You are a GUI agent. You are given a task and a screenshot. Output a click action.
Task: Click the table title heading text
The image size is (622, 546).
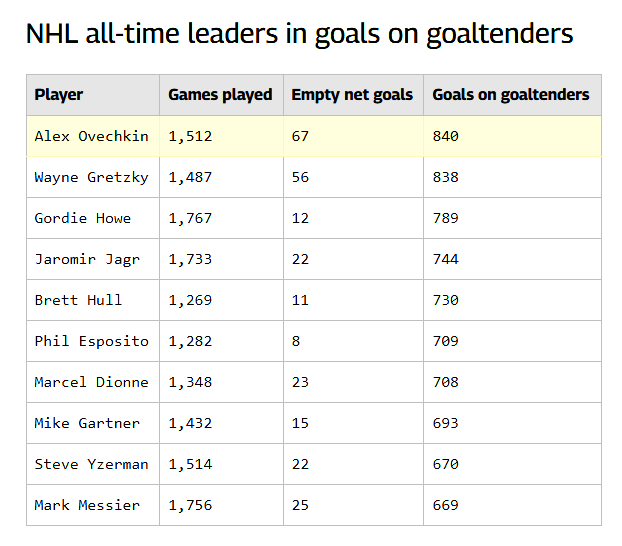(299, 34)
